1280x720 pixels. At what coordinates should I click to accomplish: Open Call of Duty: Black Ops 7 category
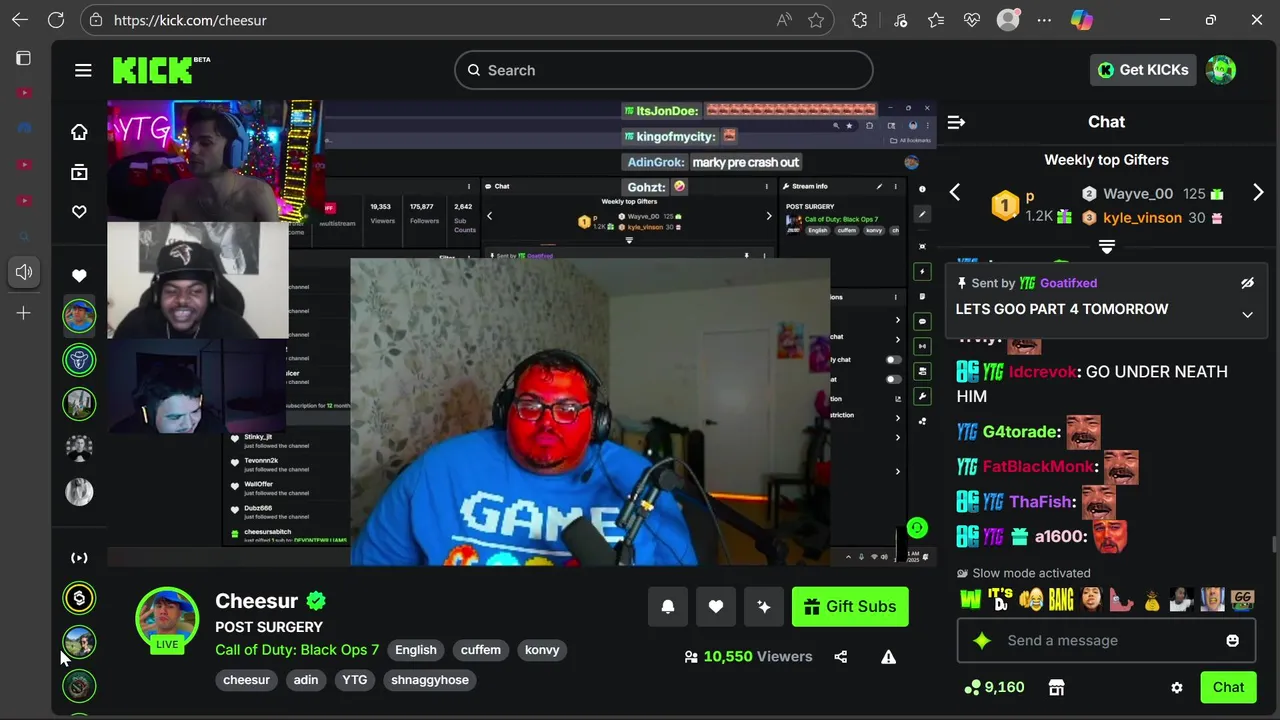point(297,650)
